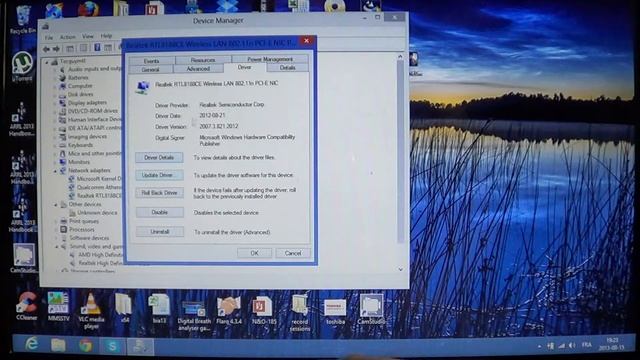Collapse the root computer tree node
The width and height of the screenshot is (640, 360).
tap(47, 62)
